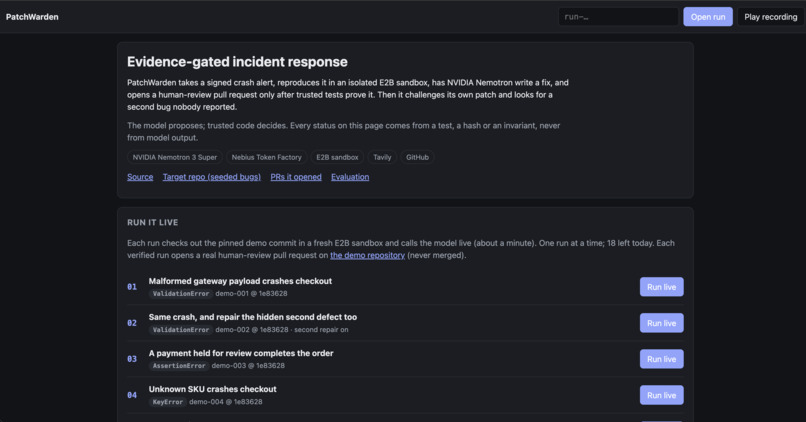Click the demo-001 @ 1e83628 text

[x=251, y=293]
